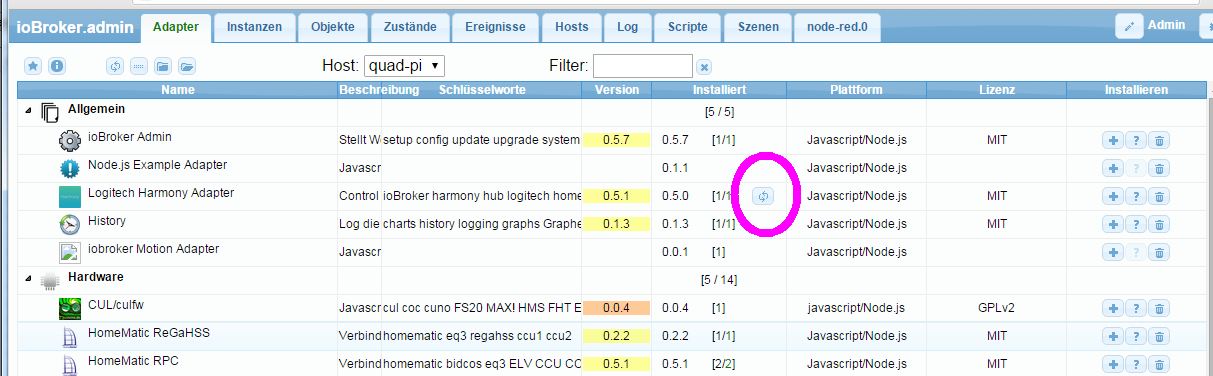
Task: Clear the Filter field with x button
Action: pyautogui.click(x=704, y=67)
